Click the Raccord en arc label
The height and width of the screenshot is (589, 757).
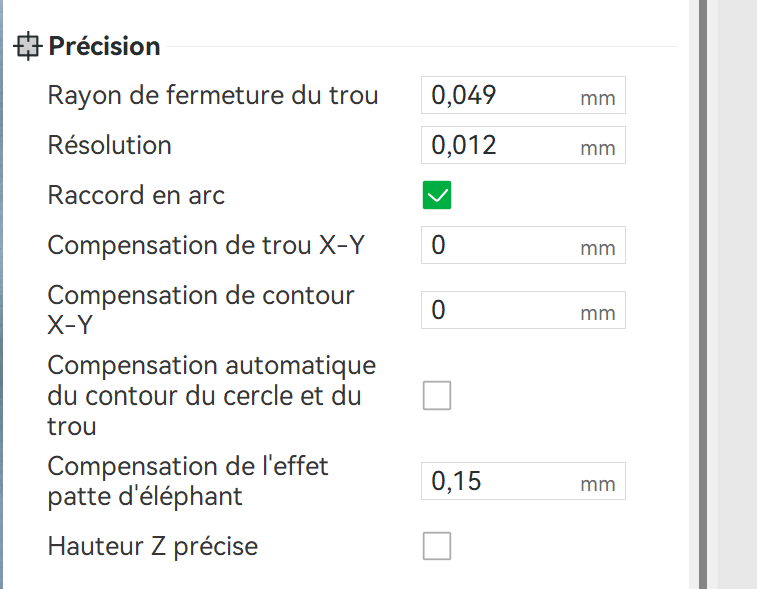tap(136, 195)
